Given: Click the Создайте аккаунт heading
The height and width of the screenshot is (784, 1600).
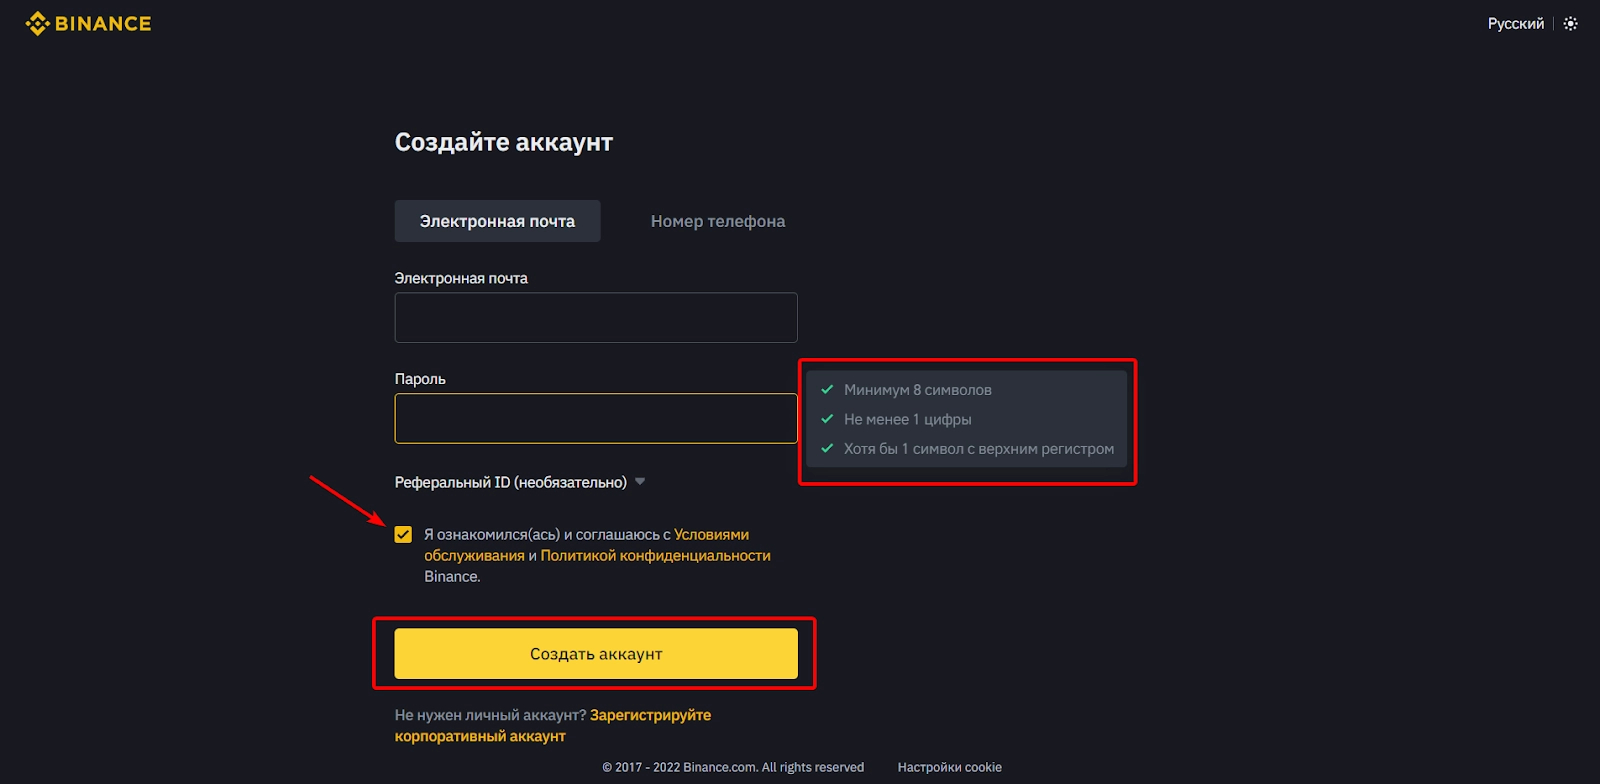Looking at the screenshot, I should [x=504, y=142].
